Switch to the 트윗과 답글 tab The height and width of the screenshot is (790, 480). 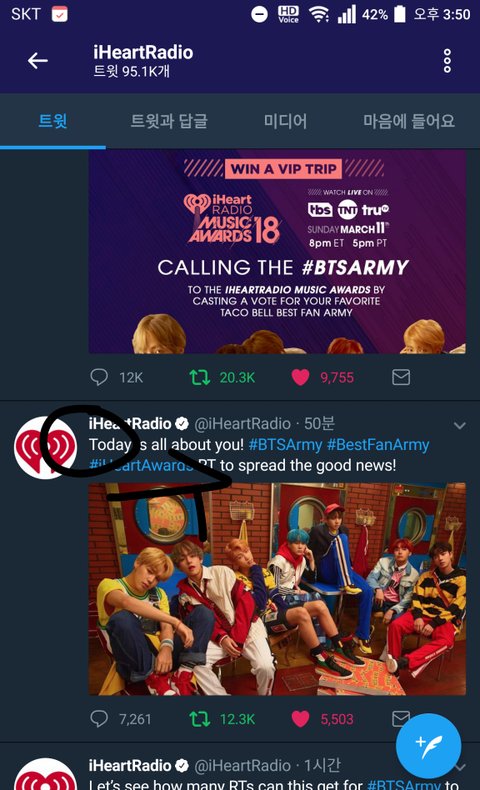tap(169, 121)
